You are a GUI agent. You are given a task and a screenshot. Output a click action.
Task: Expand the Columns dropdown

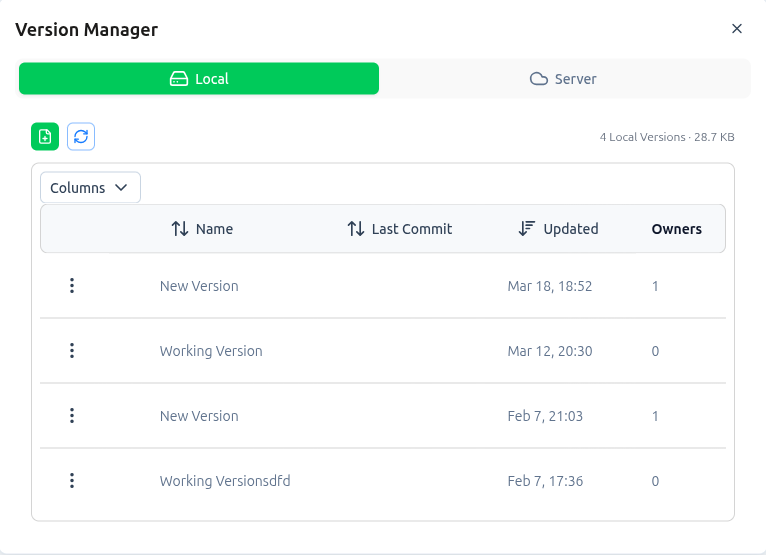[90, 188]
